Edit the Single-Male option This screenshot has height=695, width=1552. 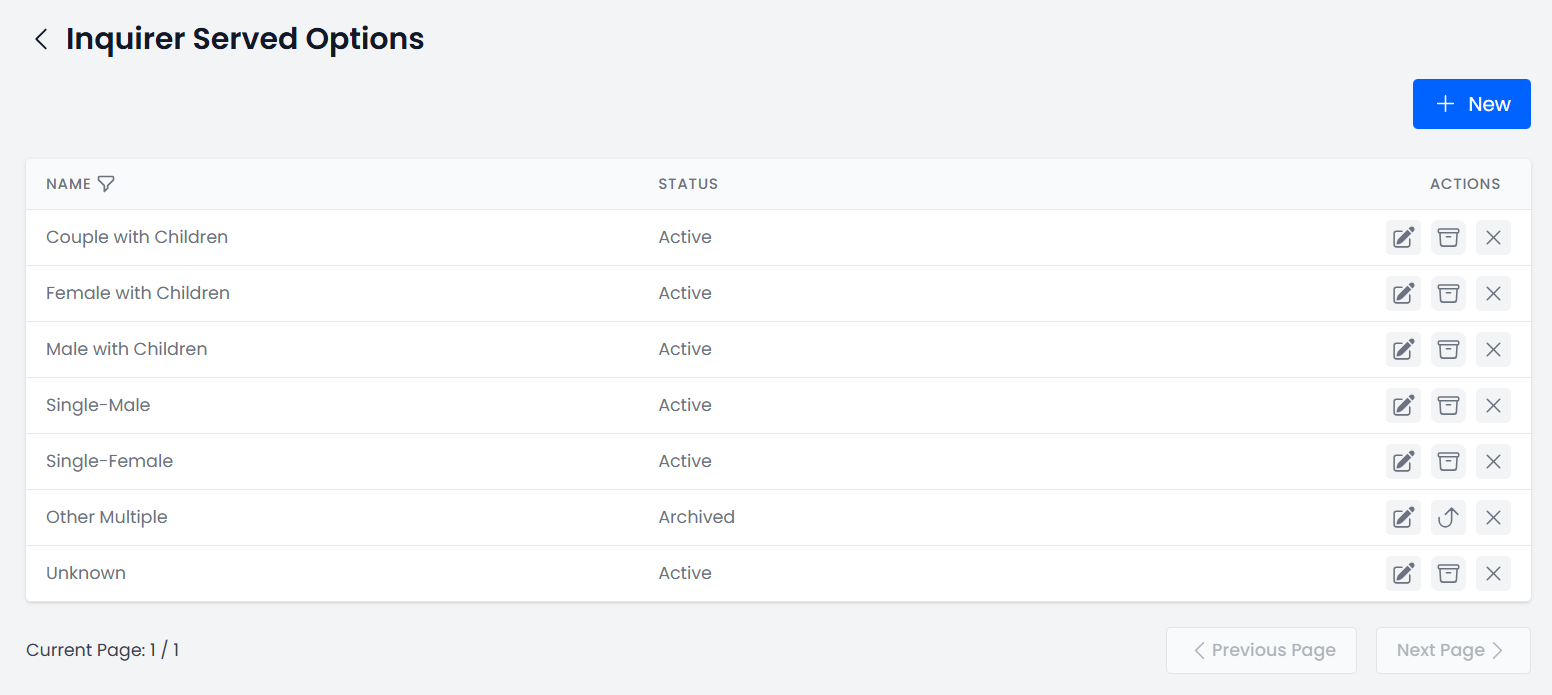[1403, 406]
